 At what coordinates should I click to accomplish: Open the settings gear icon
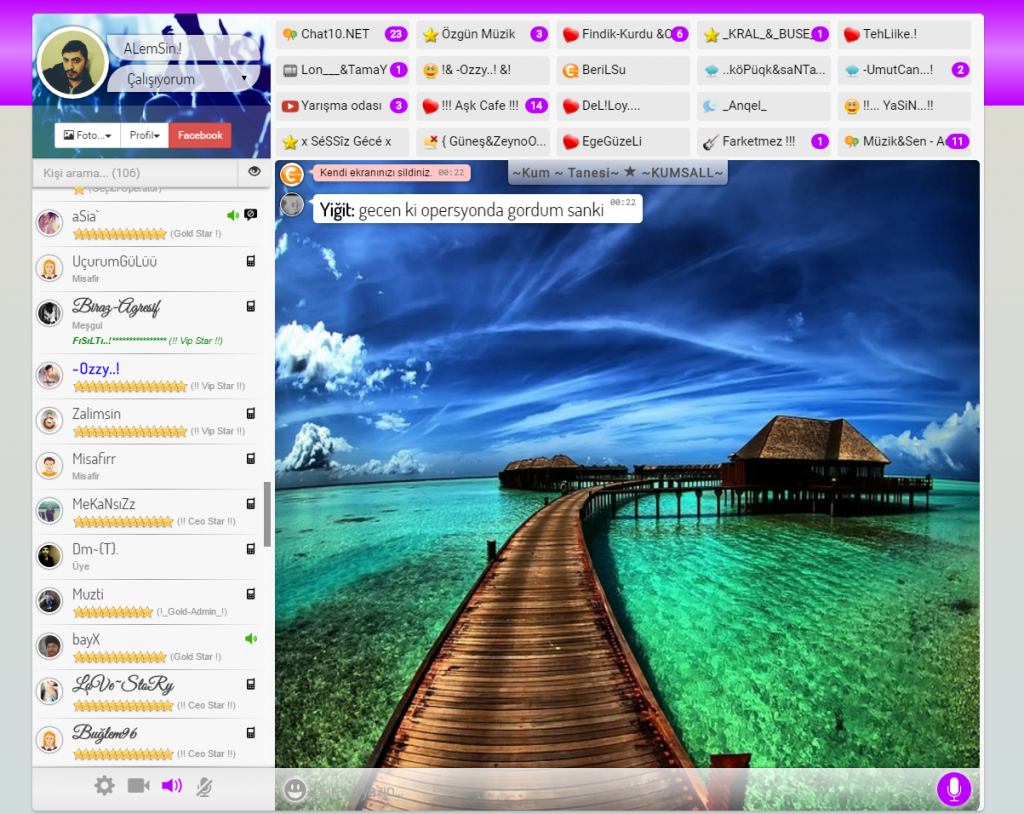tap(104, 786)
